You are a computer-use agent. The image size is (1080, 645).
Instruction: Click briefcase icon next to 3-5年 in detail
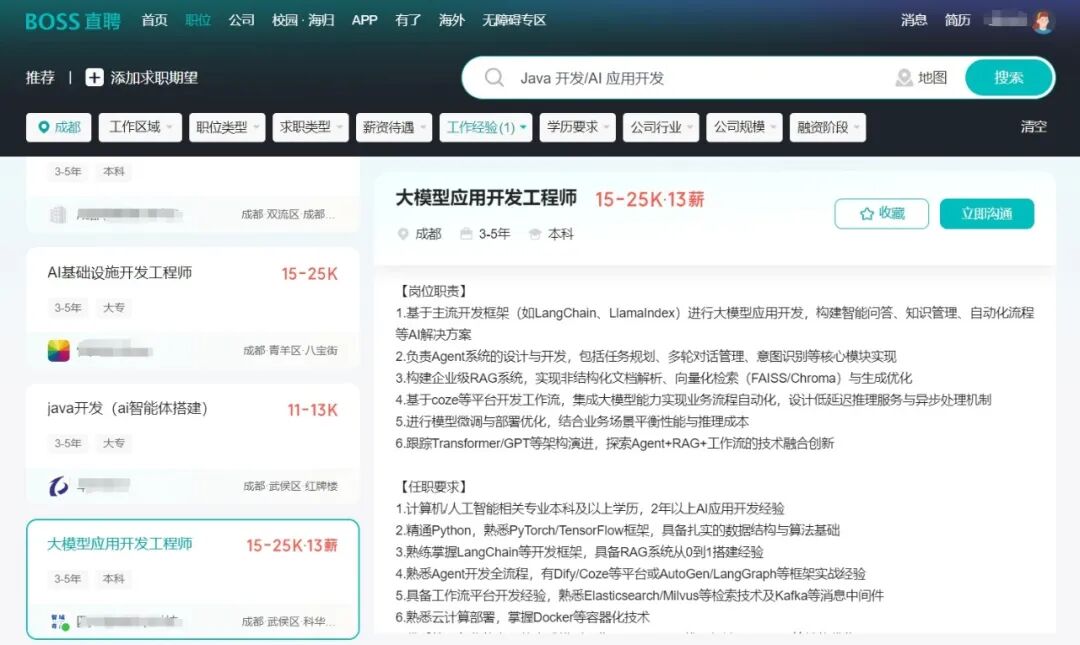[466, 234]
